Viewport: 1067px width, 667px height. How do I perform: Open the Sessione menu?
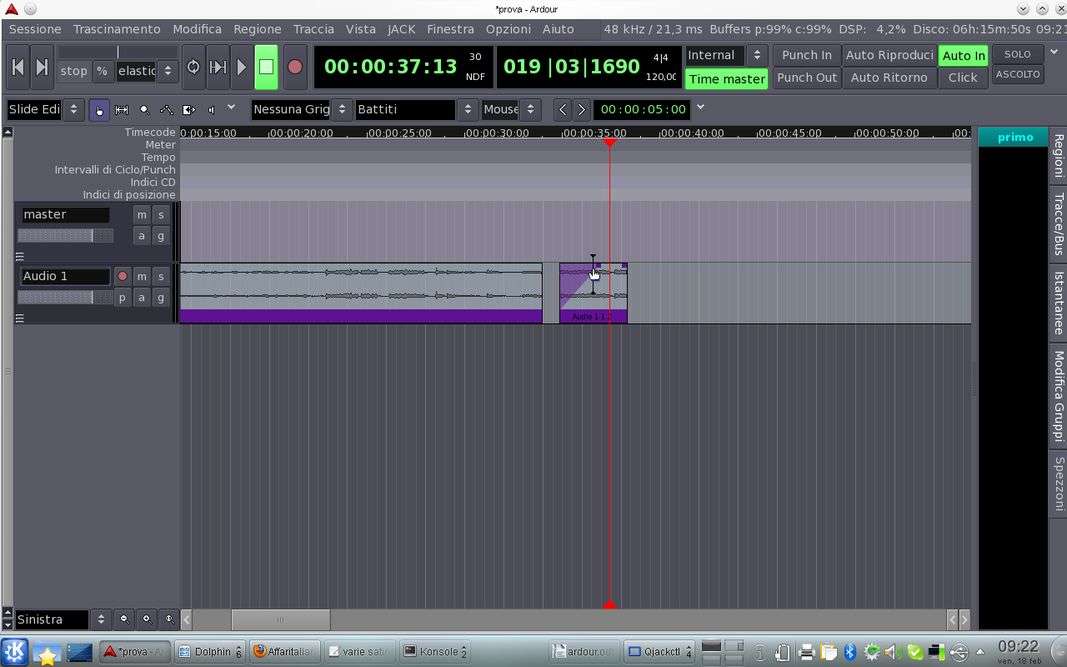pos(35,29)
